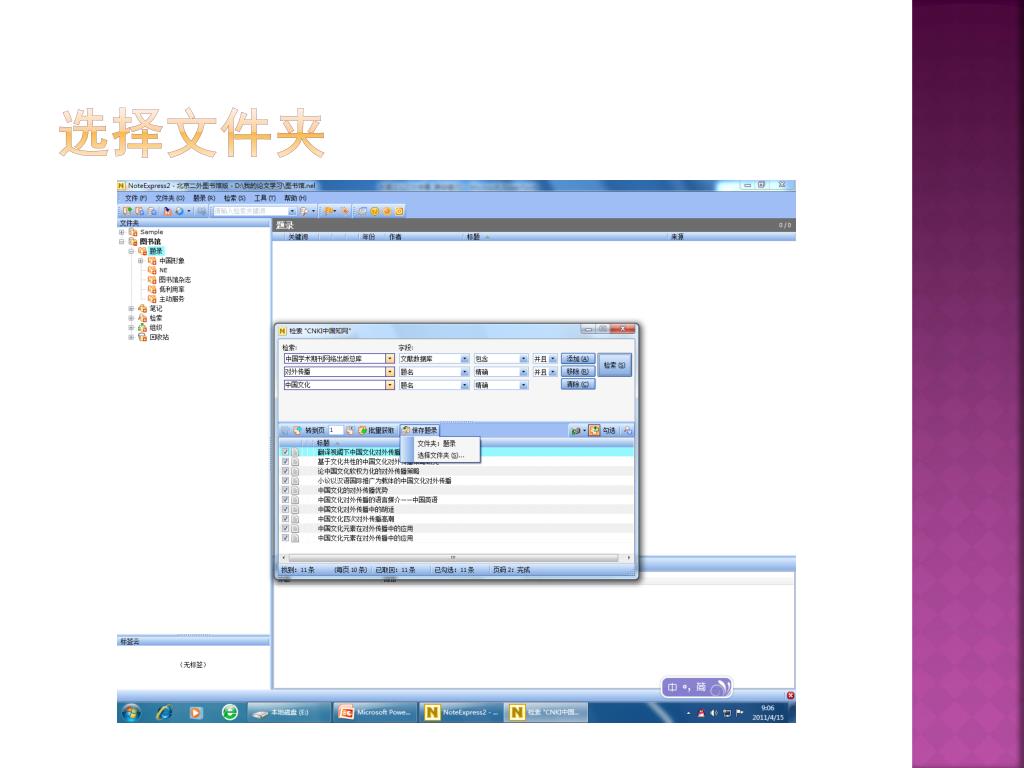
Task: Click the 添加 (A) button
Action: (578, 359)
